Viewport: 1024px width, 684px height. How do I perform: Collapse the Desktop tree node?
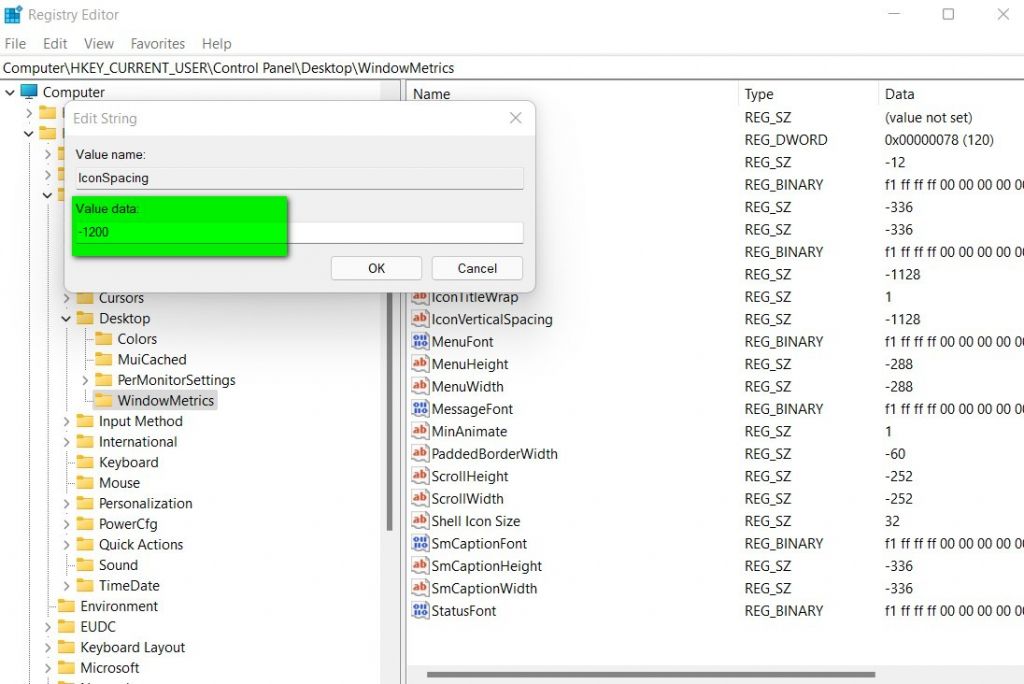67,319
